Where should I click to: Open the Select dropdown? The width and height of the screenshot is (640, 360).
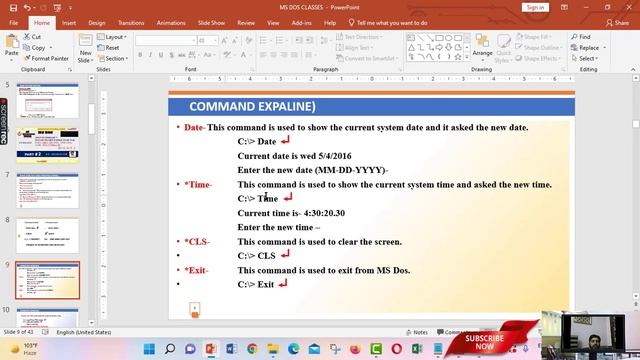584,58
